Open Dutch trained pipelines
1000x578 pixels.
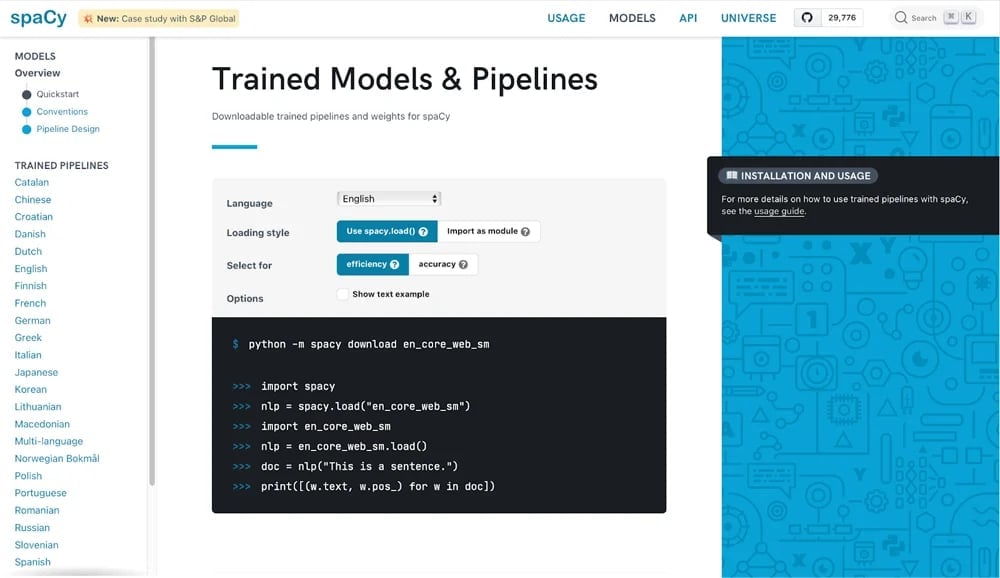pos(28,251)
